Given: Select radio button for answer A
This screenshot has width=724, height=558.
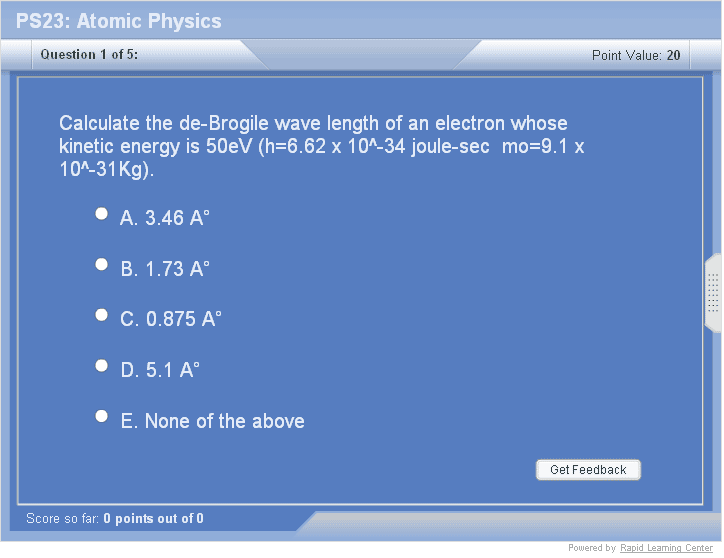Looking at the screenshot, I should (101, 213).
